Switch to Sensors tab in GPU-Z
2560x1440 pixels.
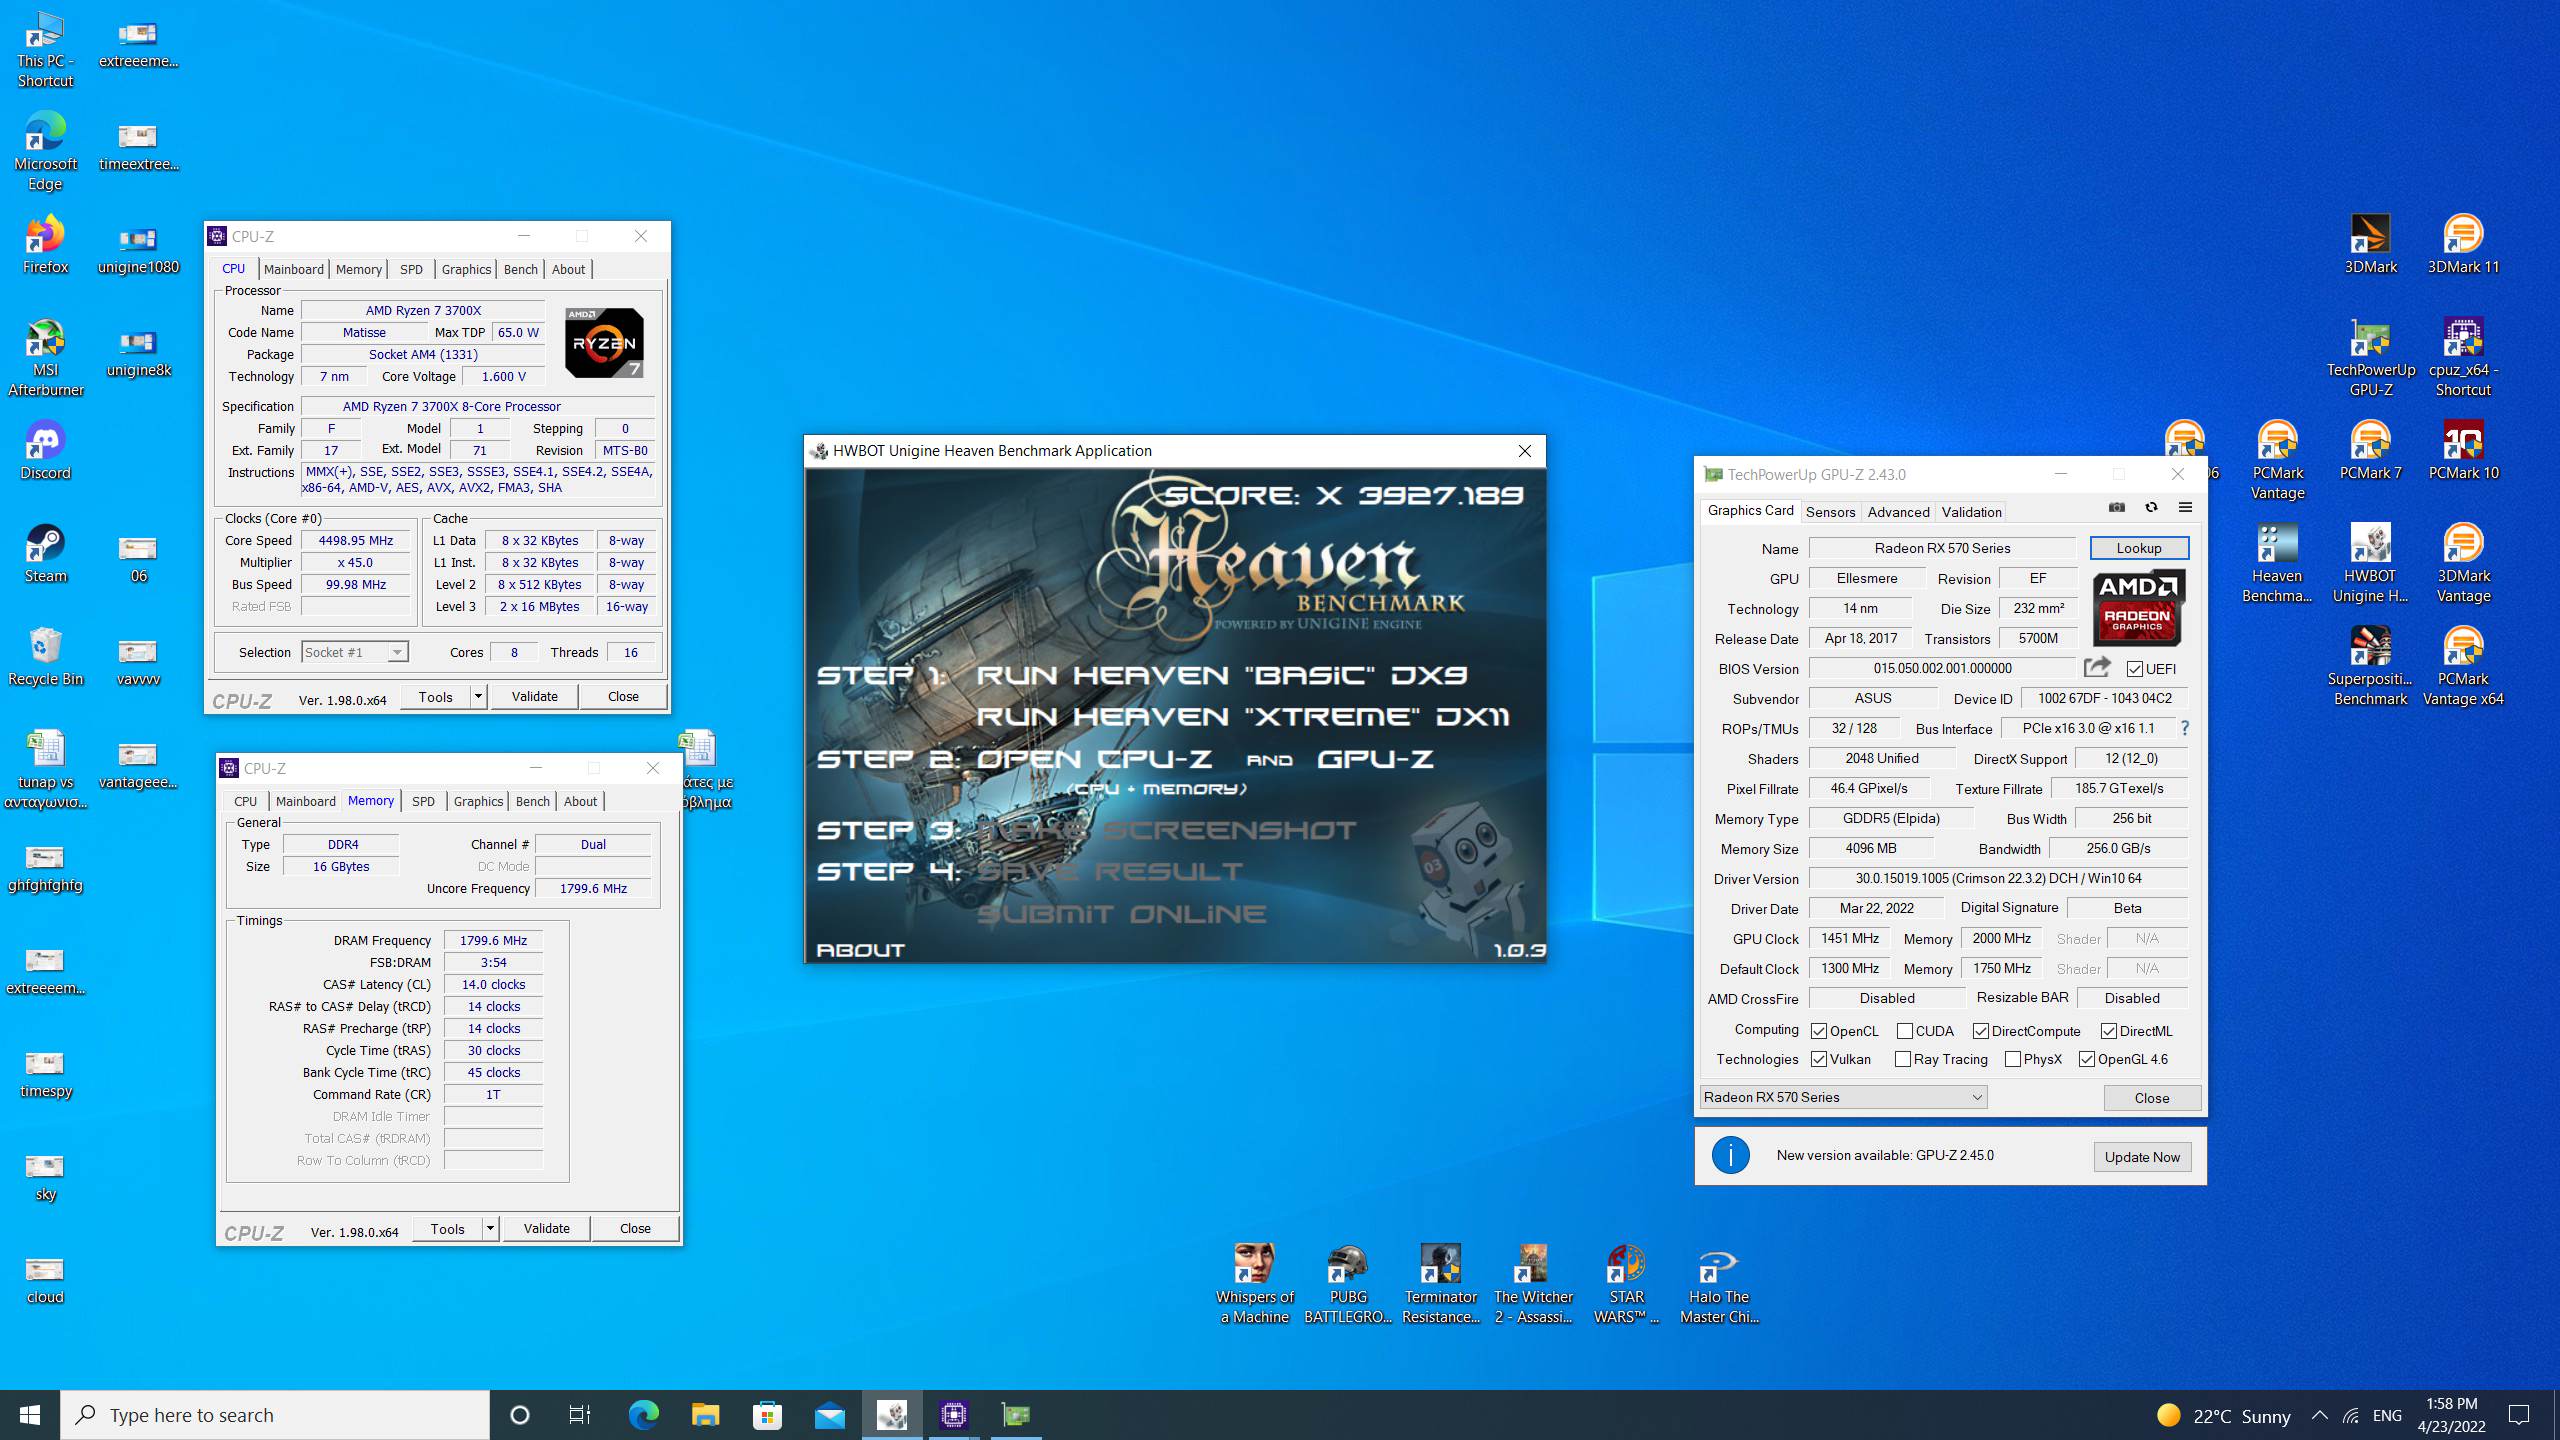point(1830,511)
